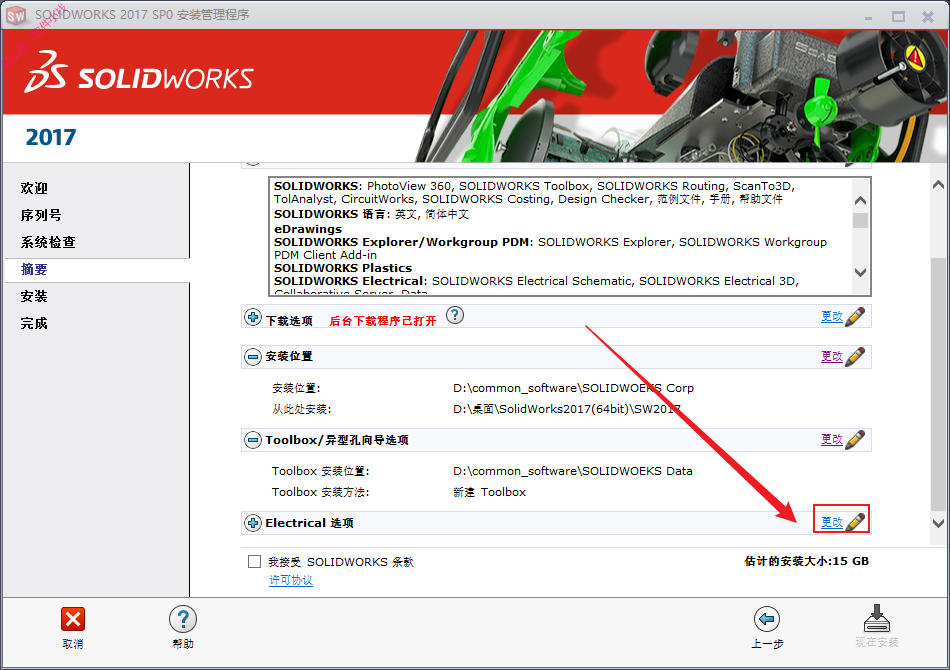The image size is (950, 670).
Task: Click the SOLIDWORKS logo in banner
Action: pyautogui.click(x=139, y=73)
